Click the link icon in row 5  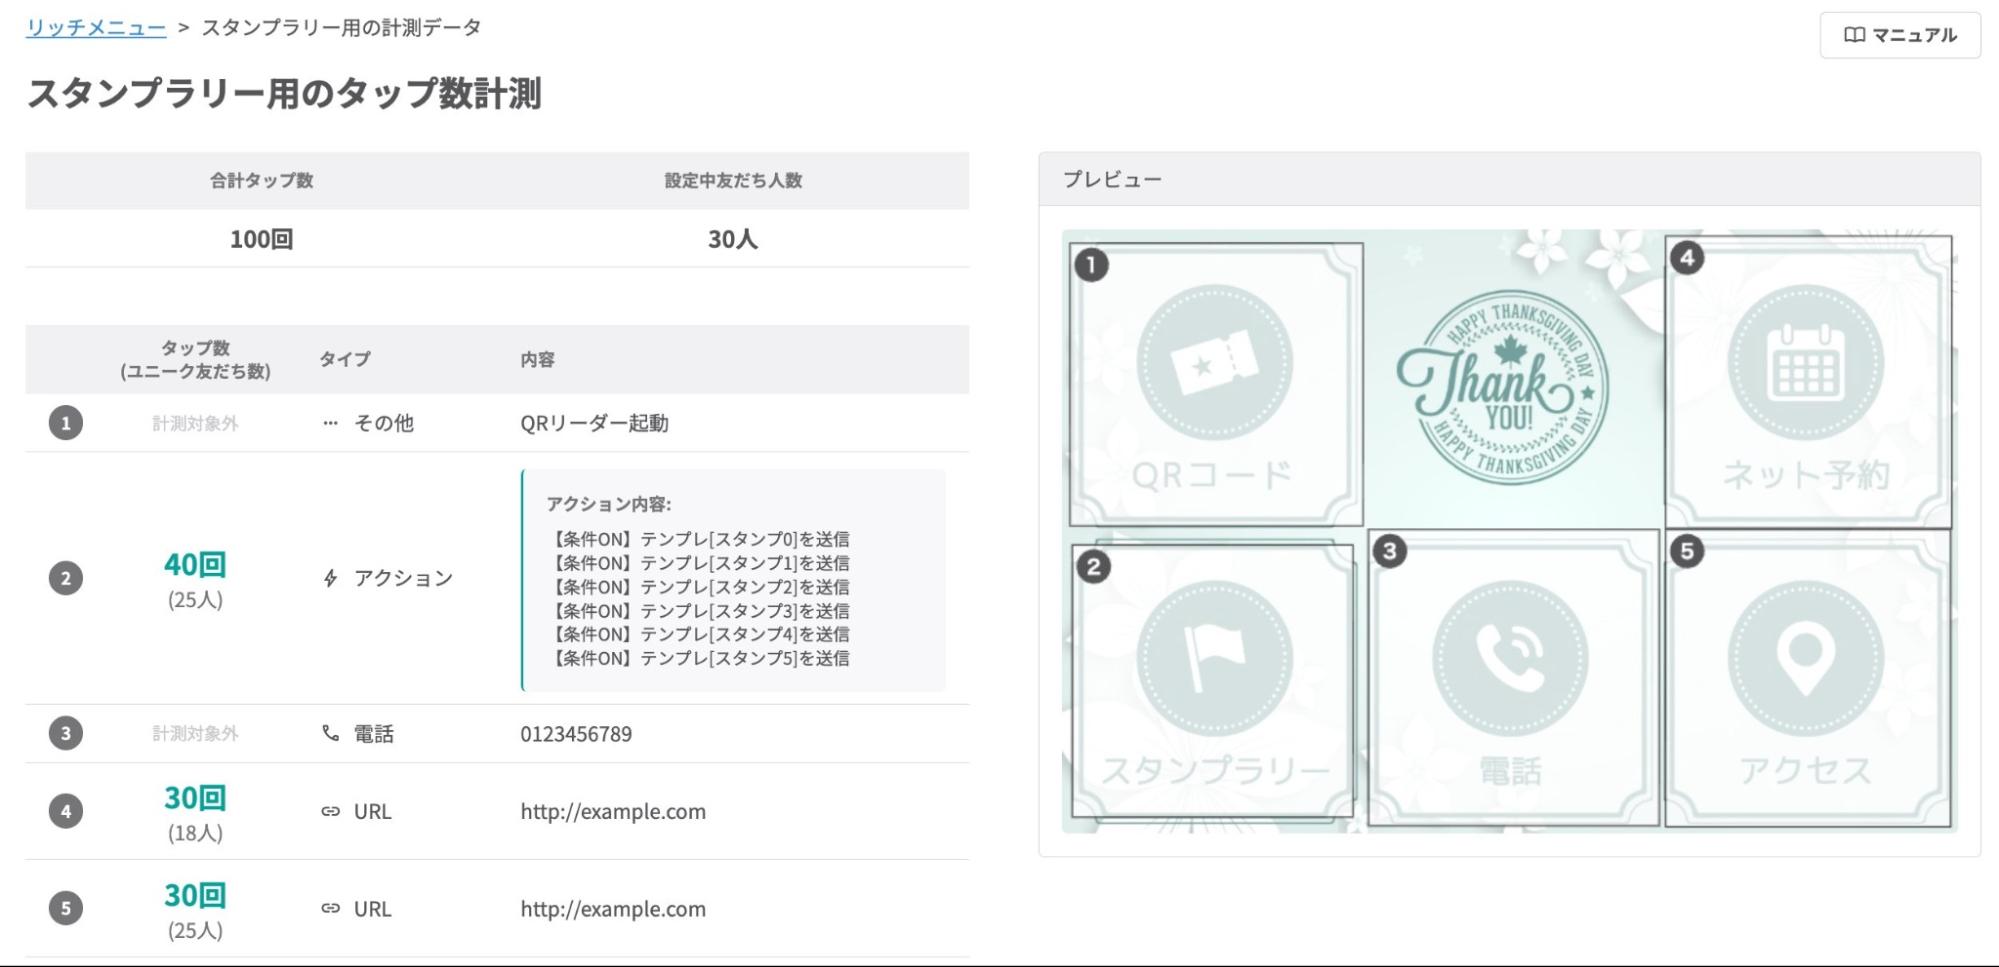coord(330,908)
